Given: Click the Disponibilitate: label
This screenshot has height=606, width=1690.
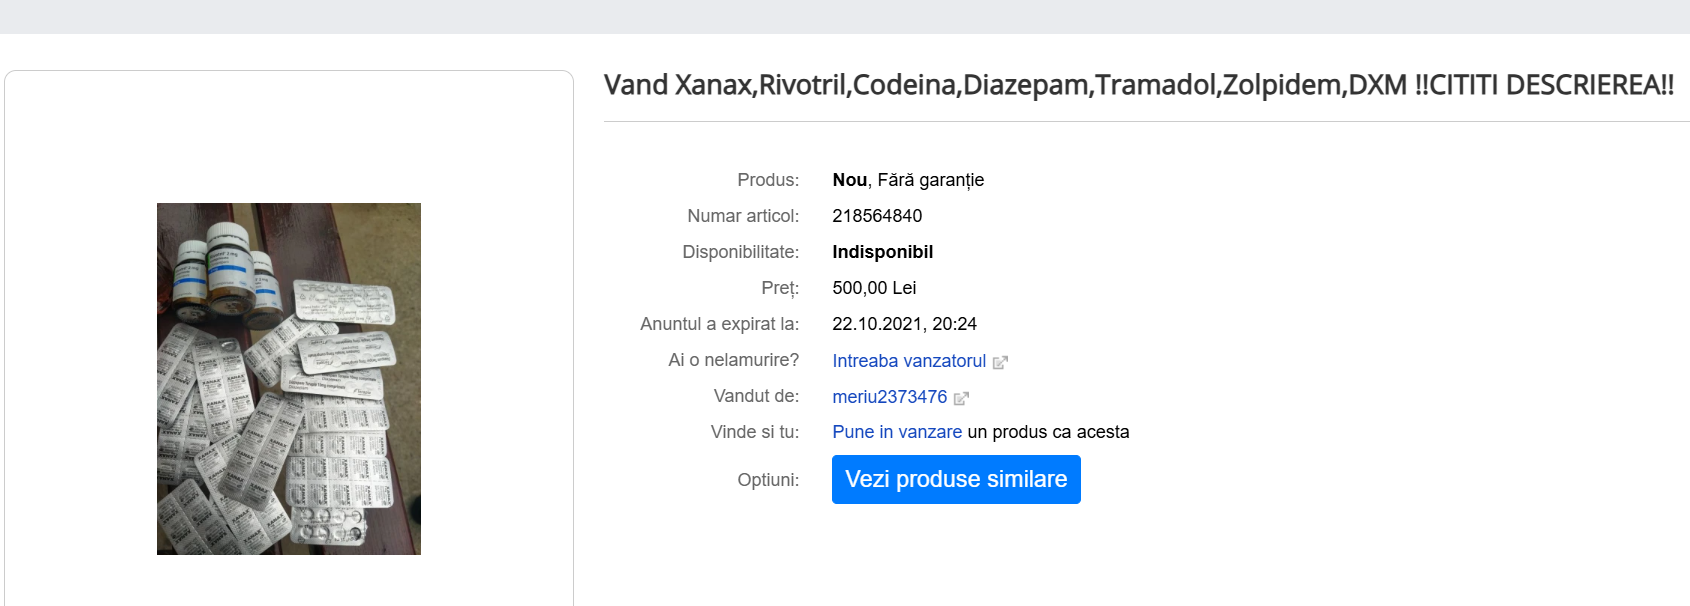Looking at the screenshot, I should click(x=740, y=252).
